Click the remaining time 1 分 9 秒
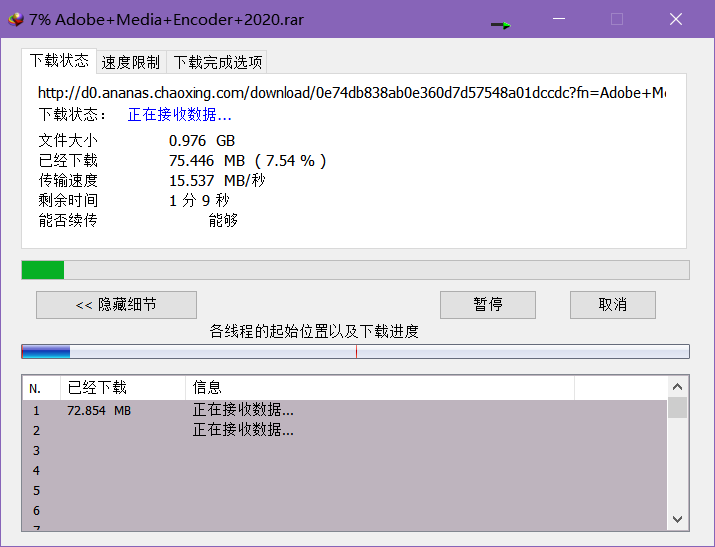Viewport: 715px width, 547px height. [x=199, y=201]
